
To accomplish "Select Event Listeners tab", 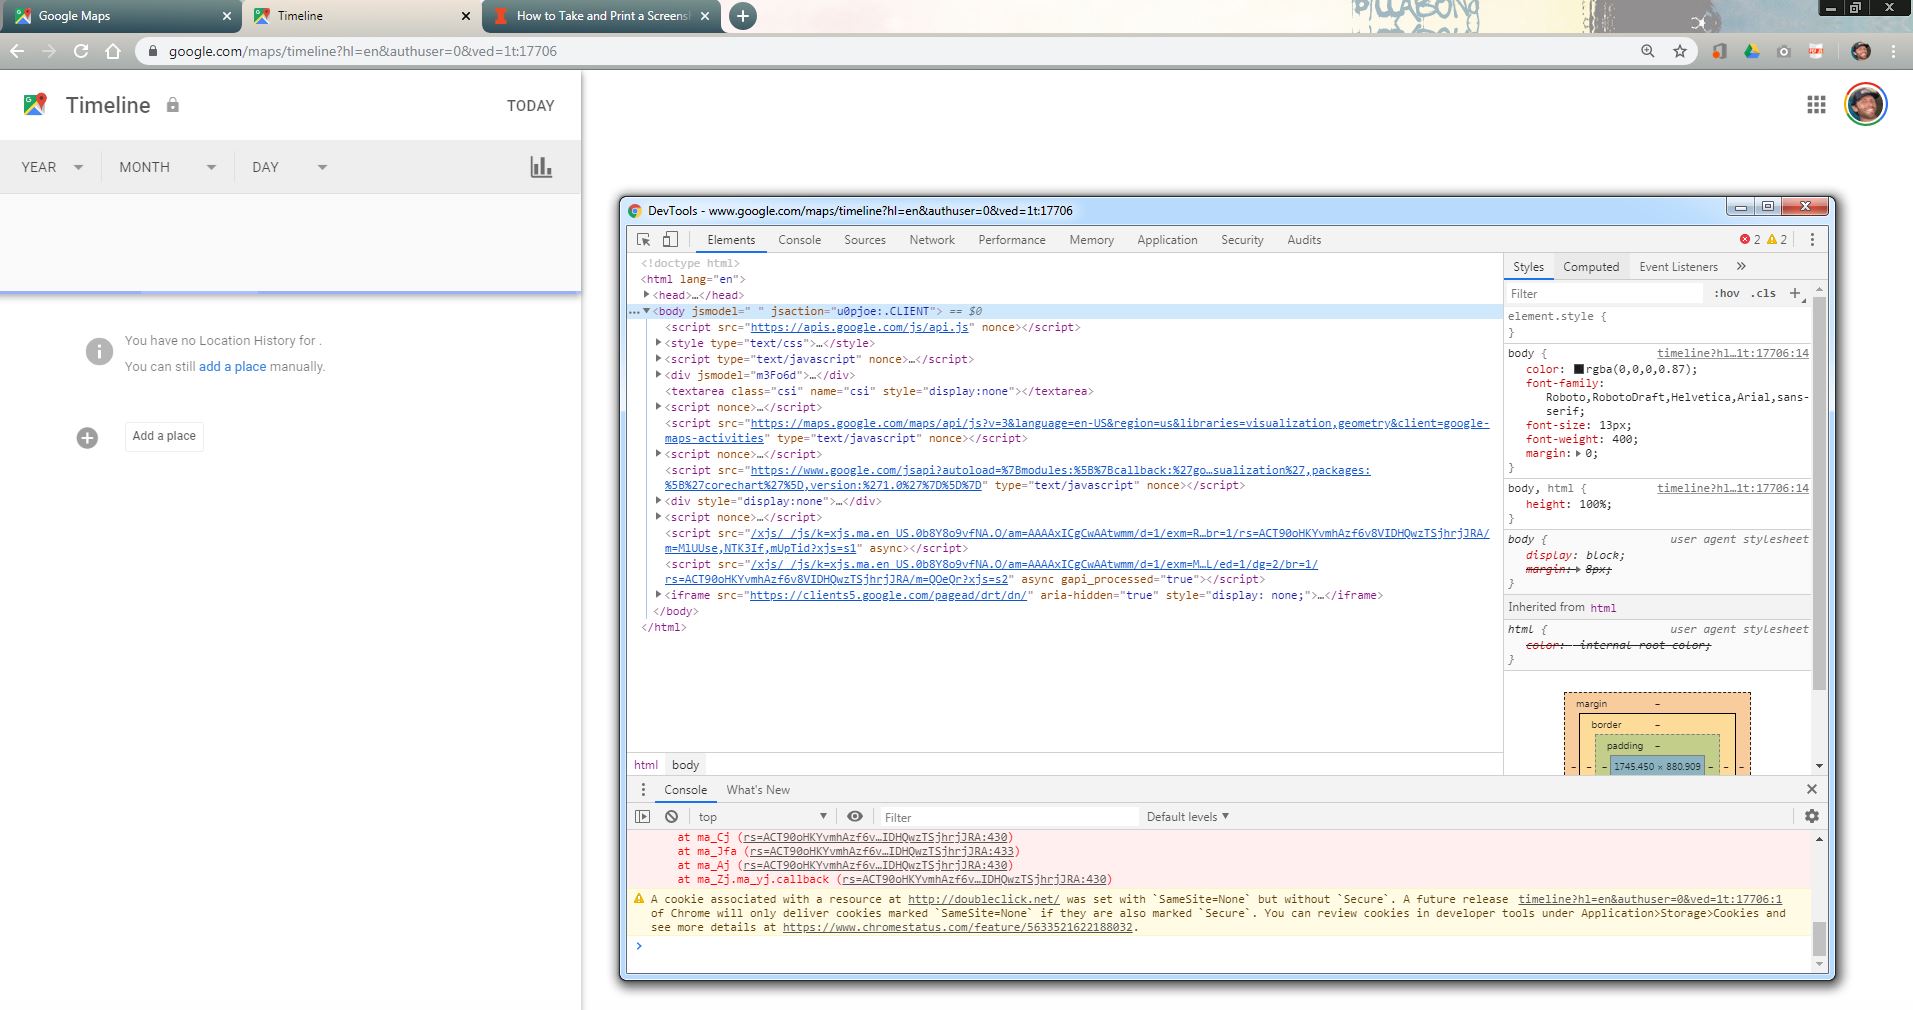I will (1678, 267).
